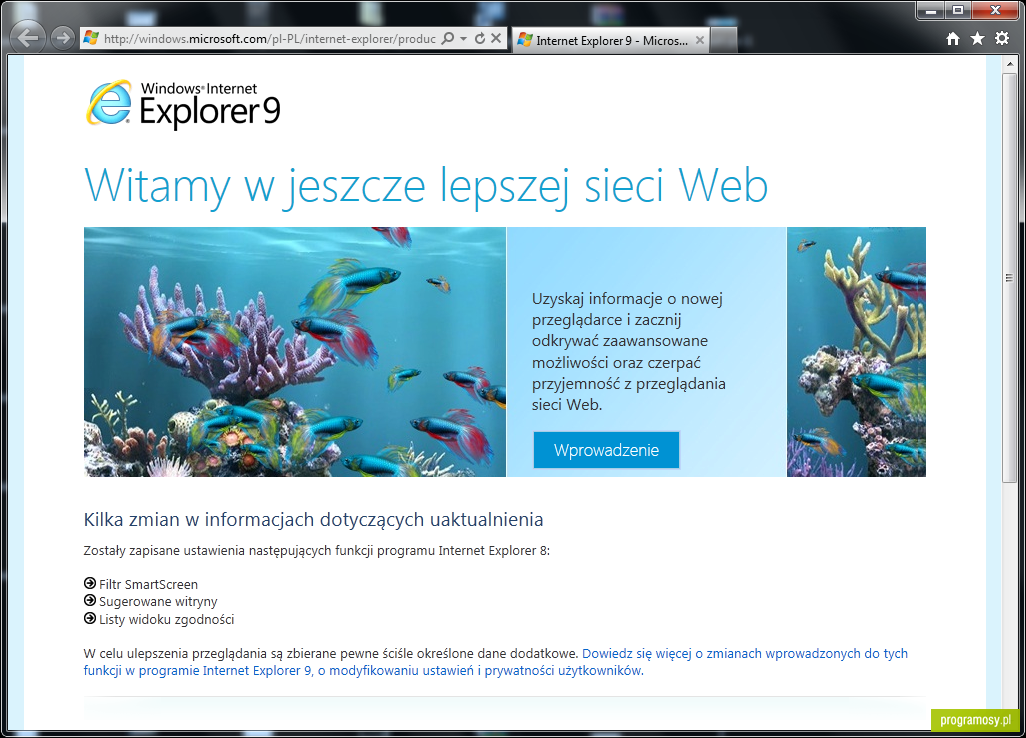
Task: Click the site favicon in address bar
Action: (91, 39)
